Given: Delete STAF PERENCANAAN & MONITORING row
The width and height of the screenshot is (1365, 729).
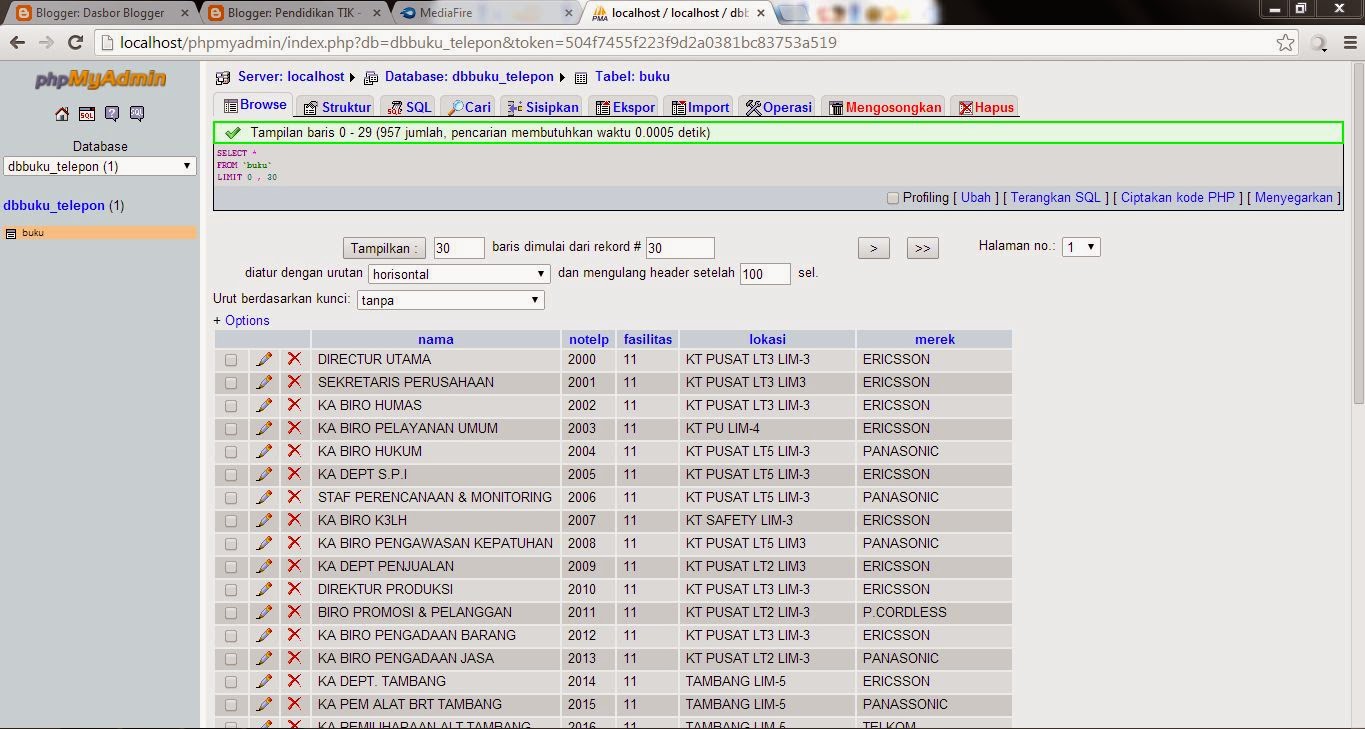Looking at the screenshot, I should click(x=294, y=497).
